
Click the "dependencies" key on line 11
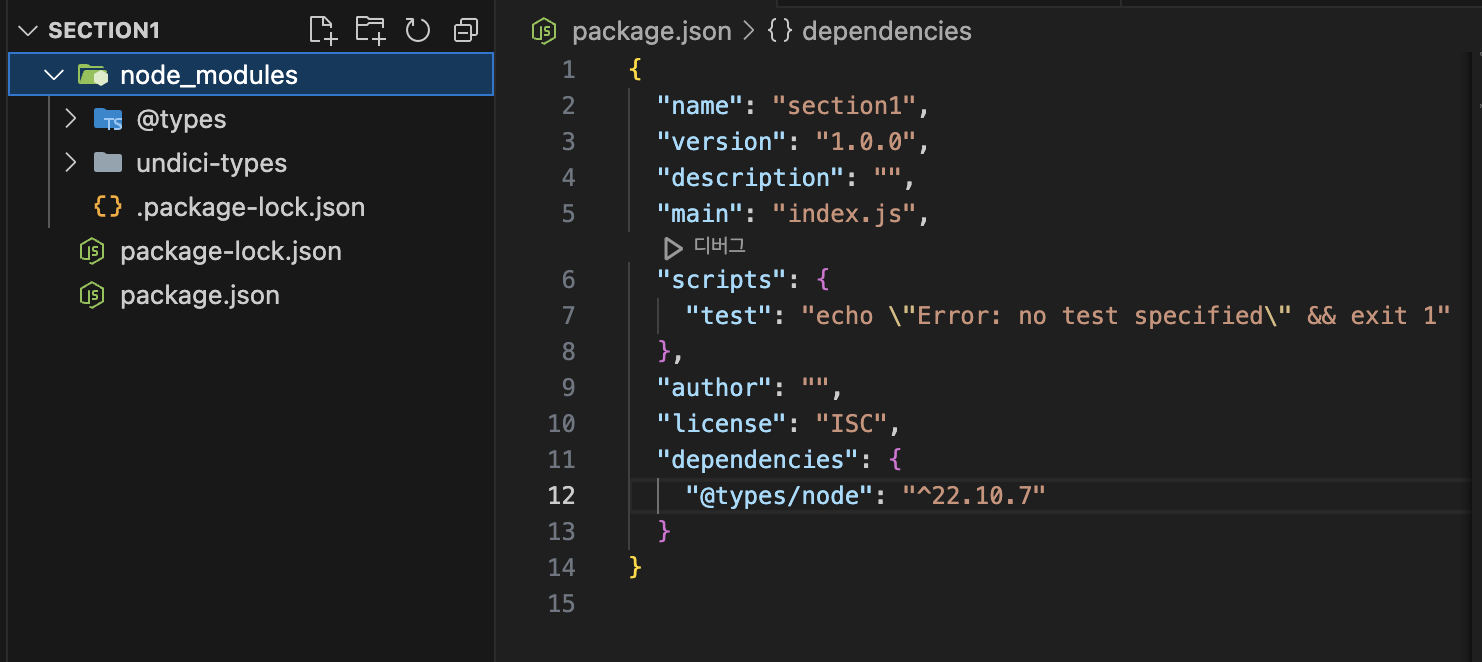[x=757, y=459]
